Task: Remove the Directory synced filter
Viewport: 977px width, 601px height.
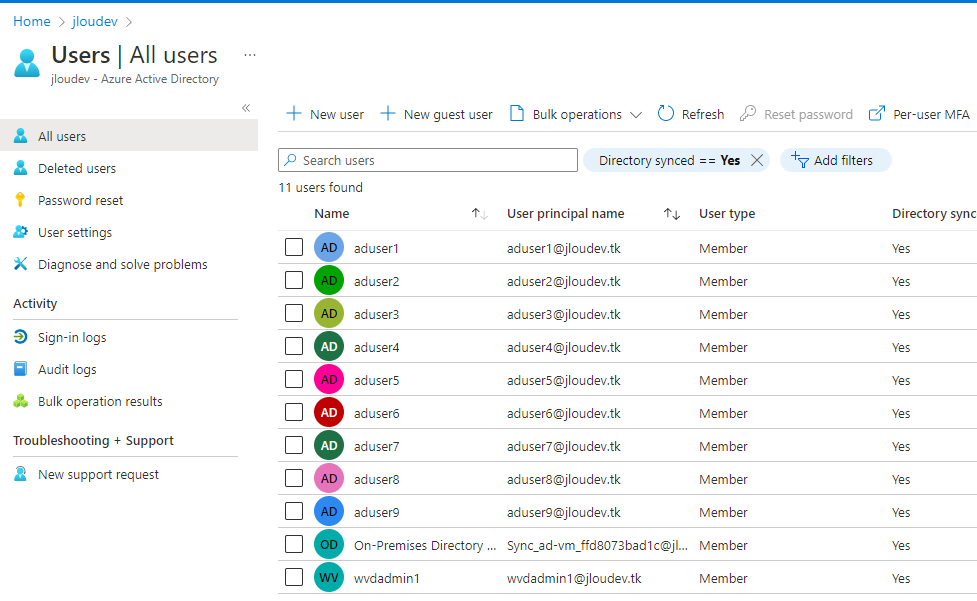Action: [757, 160]
